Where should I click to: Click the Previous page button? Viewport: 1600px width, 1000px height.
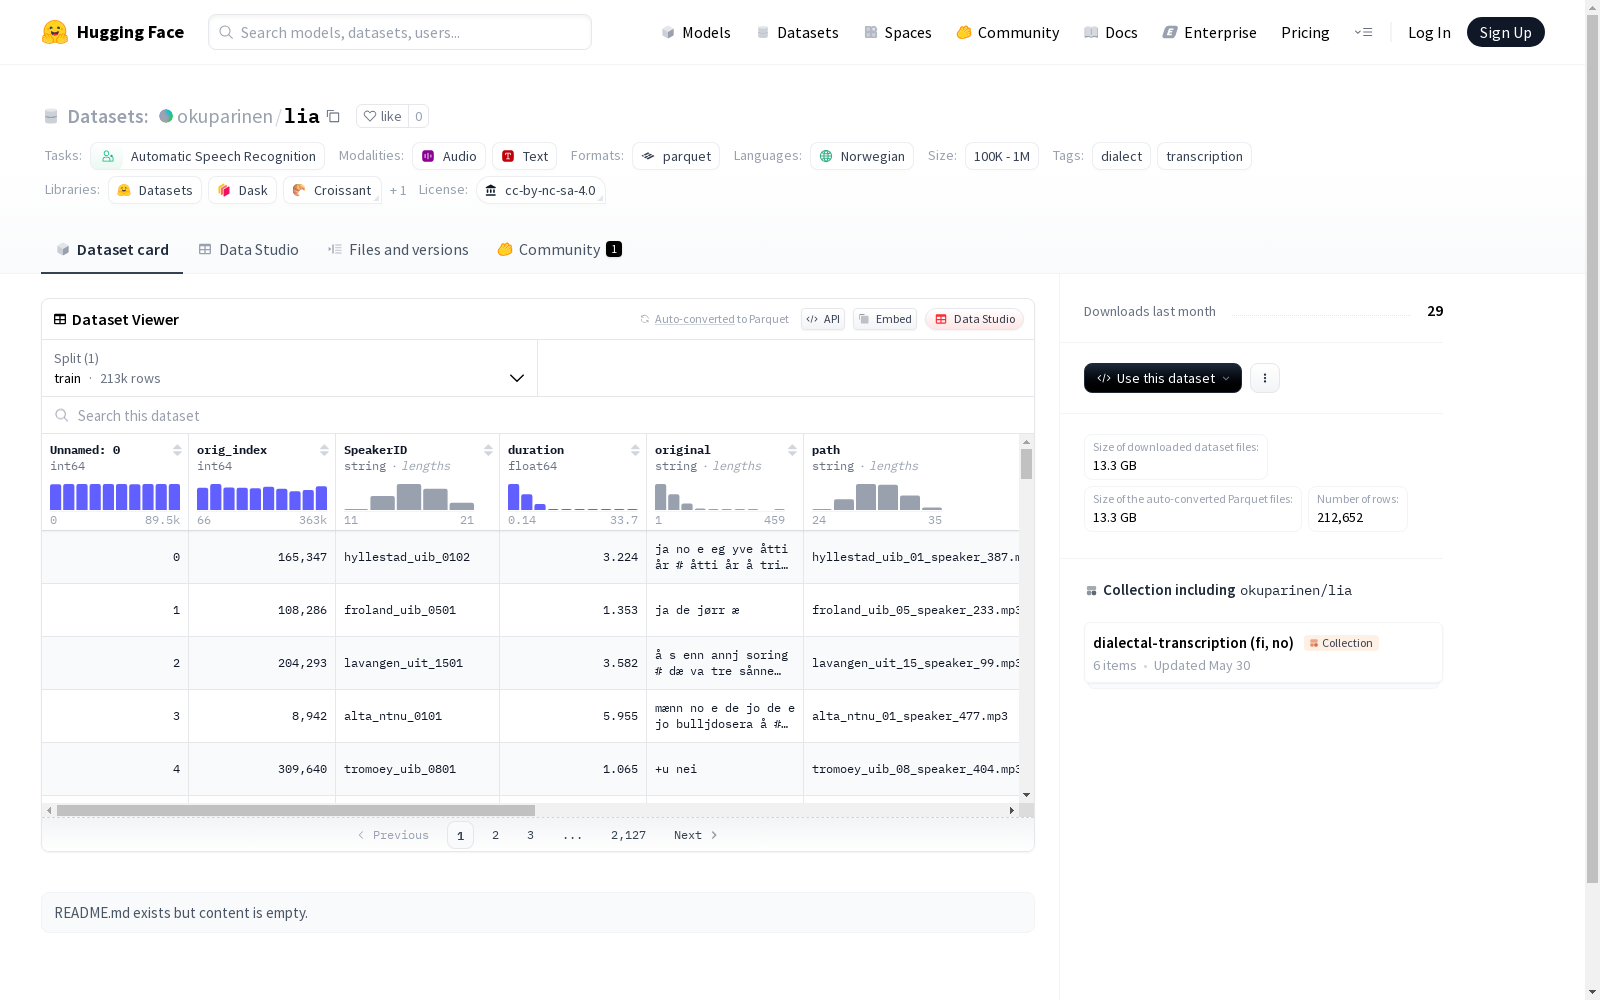pyautogui.click(x=393, y=835)
